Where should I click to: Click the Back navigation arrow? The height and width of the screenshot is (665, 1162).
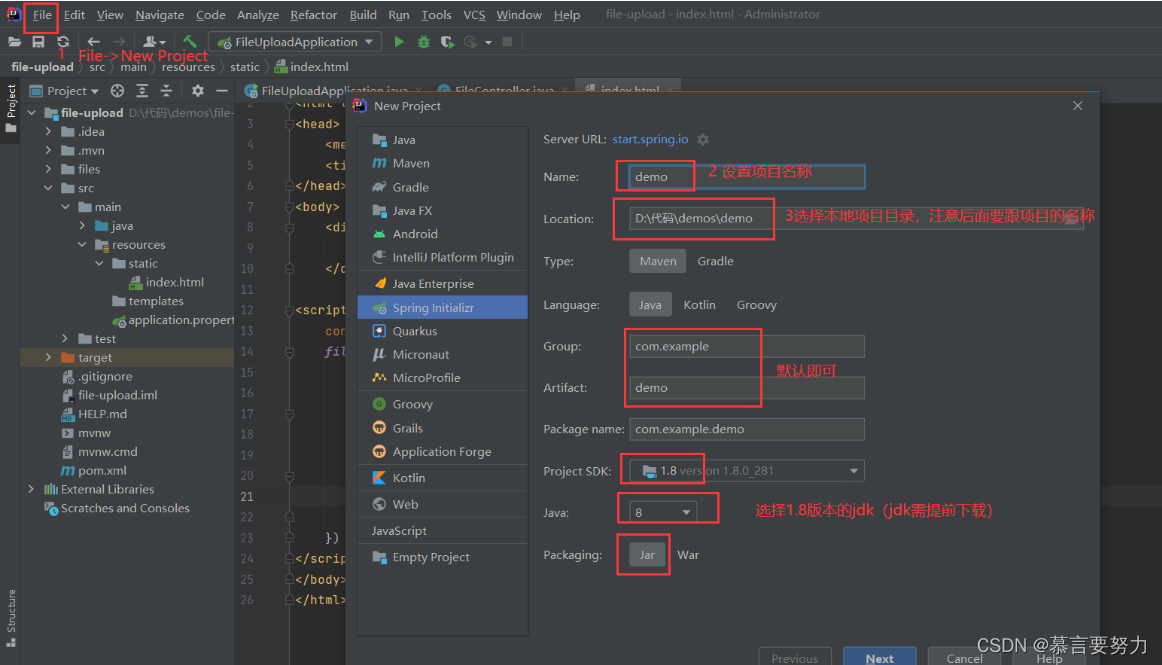coord(93,42)
